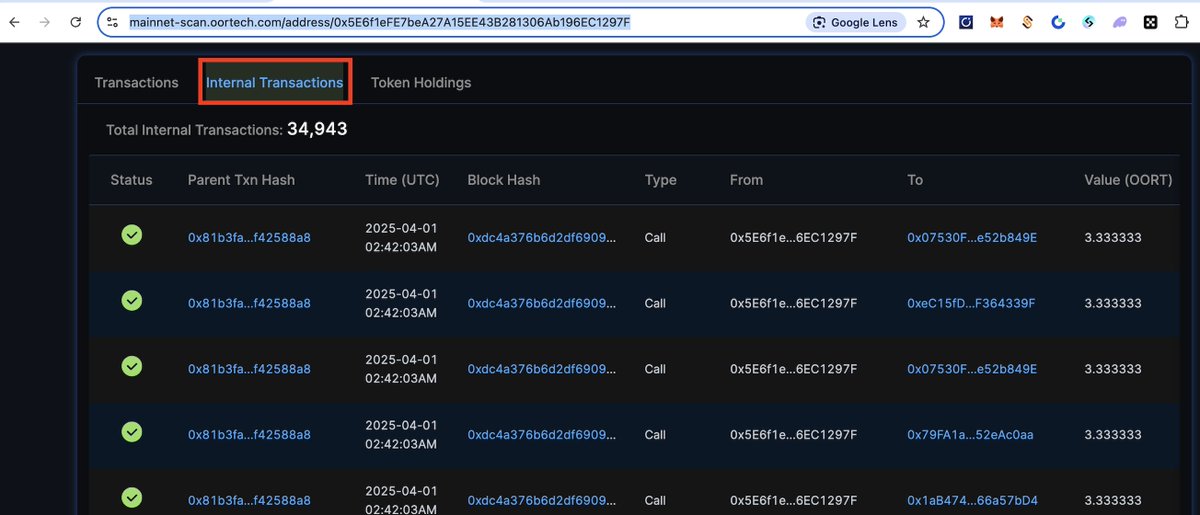Click value 3.333333 in 0x79FA1a row
Screen dimensions: 1200x515
tap(1113, 435)
